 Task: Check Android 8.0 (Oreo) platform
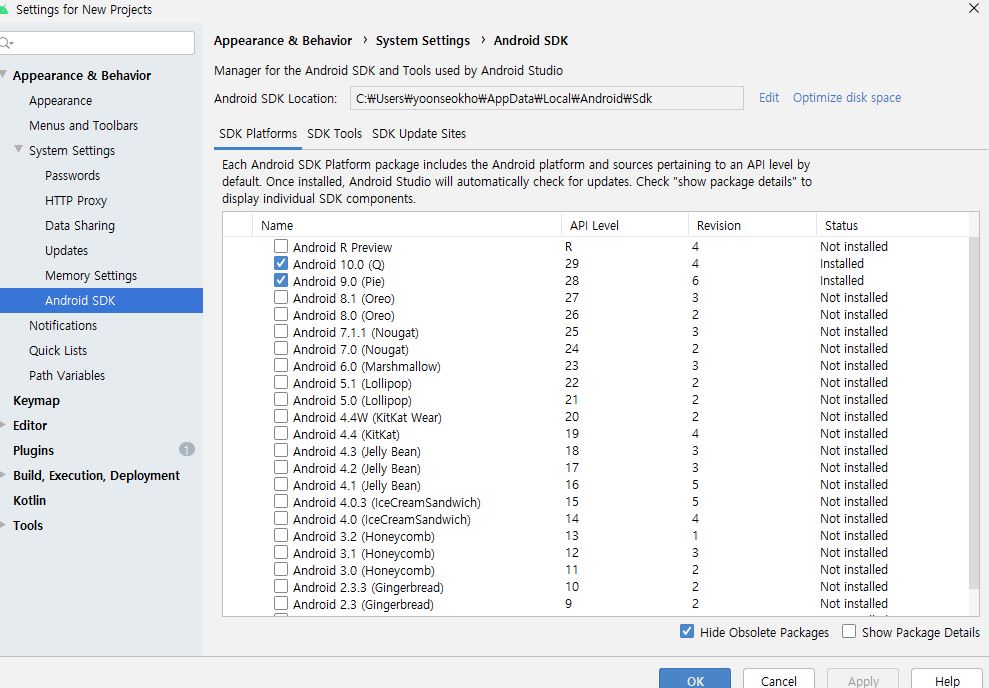point(281,314)
